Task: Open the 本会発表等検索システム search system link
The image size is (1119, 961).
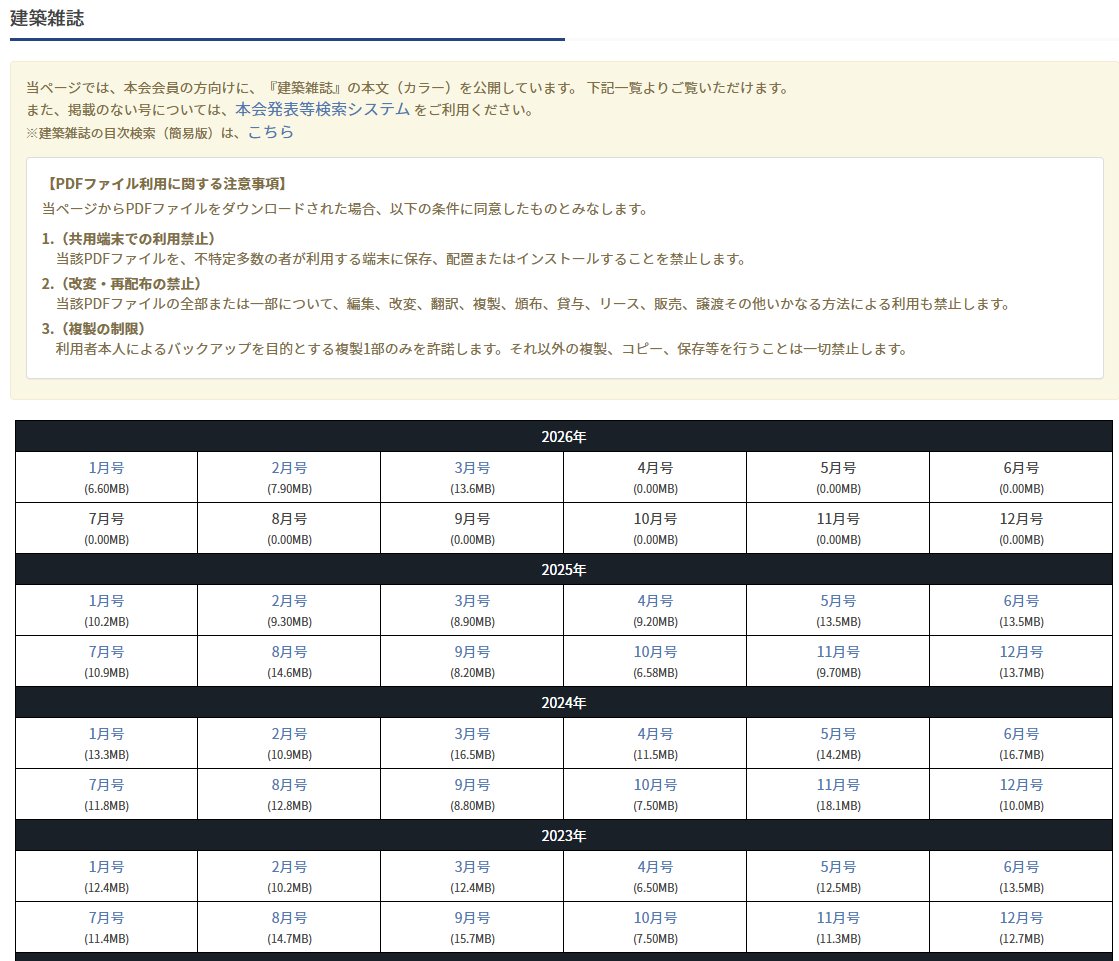Action: (320, 110)
